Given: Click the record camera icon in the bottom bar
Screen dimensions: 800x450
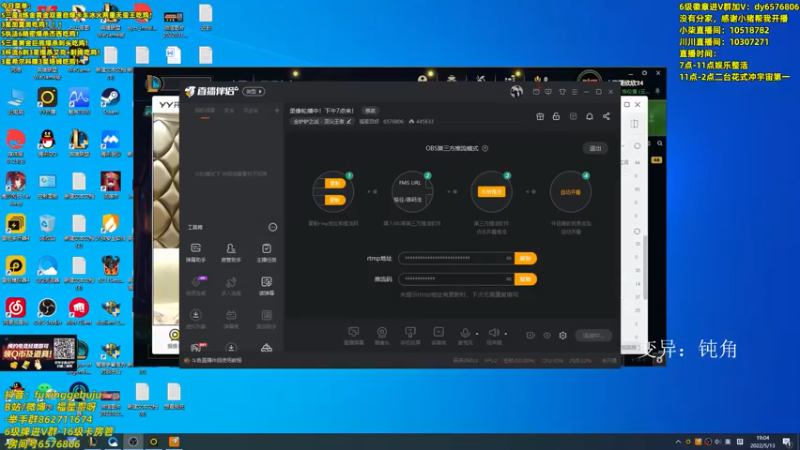Looking at the screenshot, I should click(531, 336).
